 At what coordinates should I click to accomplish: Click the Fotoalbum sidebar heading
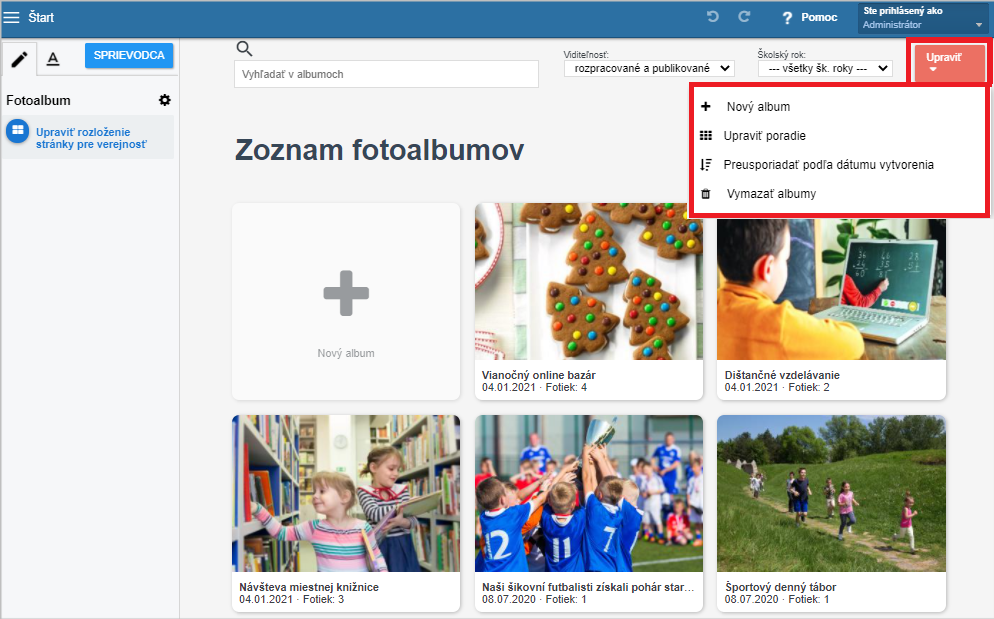click(x=38, y=100)
